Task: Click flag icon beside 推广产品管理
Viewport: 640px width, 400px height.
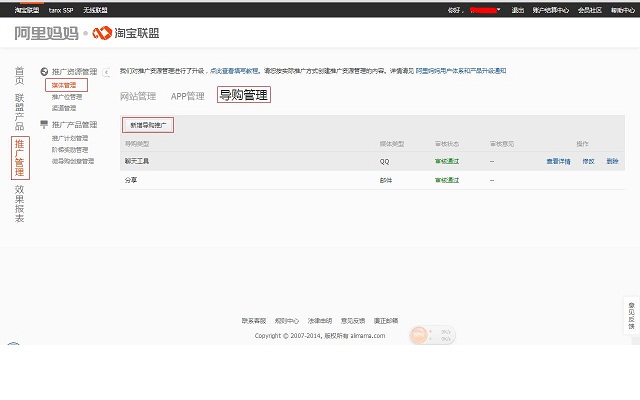Action: [44, 124]
